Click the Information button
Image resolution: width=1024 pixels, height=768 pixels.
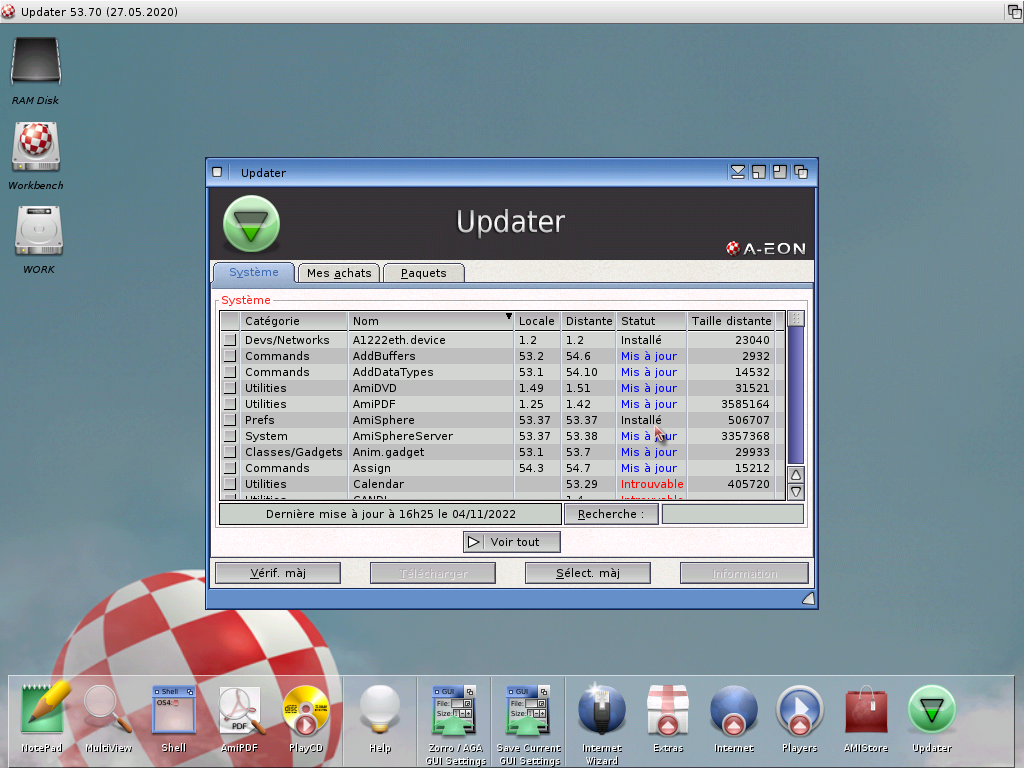pos(744,573)
